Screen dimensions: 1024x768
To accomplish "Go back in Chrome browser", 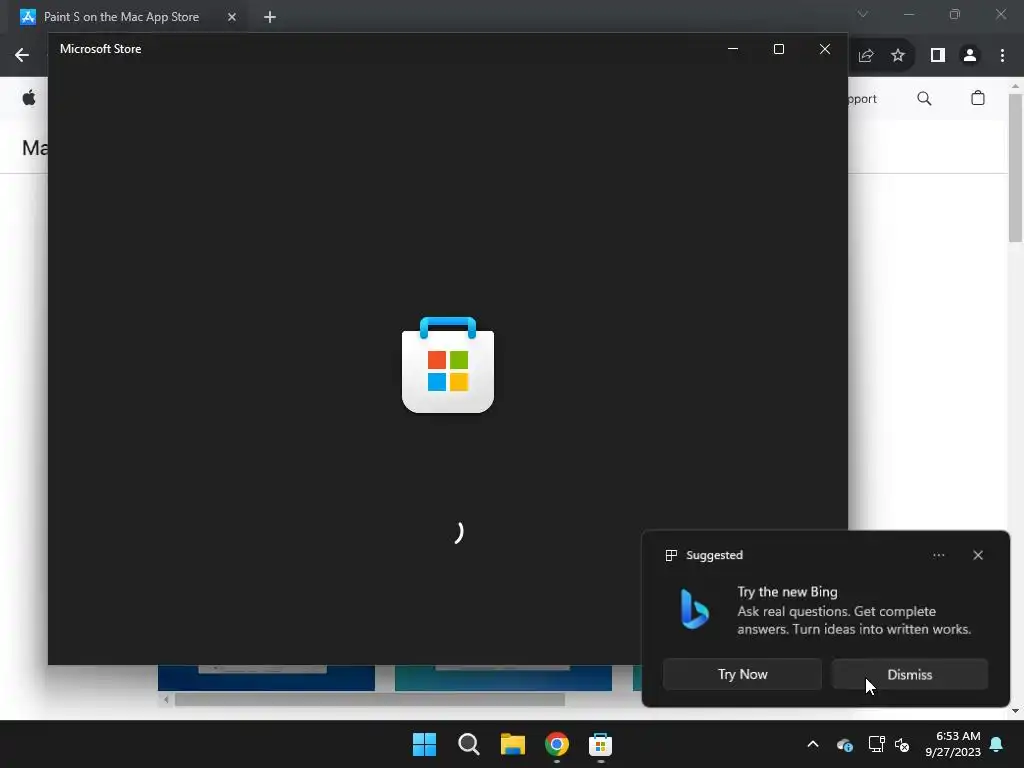I will tap(22, 55).
